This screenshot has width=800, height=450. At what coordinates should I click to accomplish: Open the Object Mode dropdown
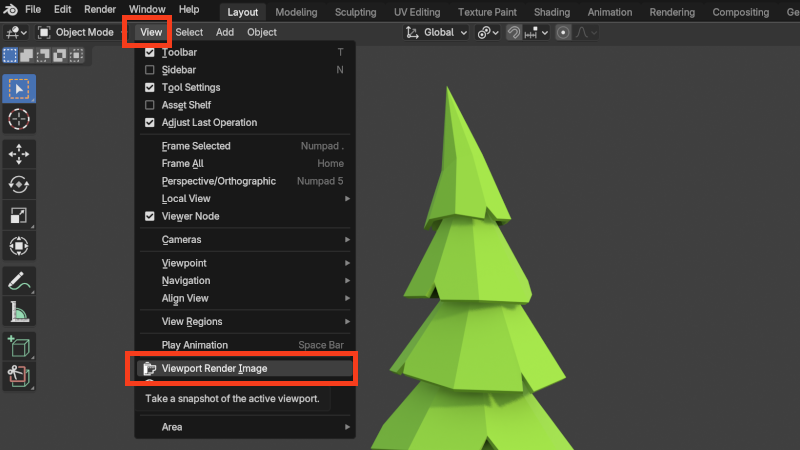(x=78, y=32)
